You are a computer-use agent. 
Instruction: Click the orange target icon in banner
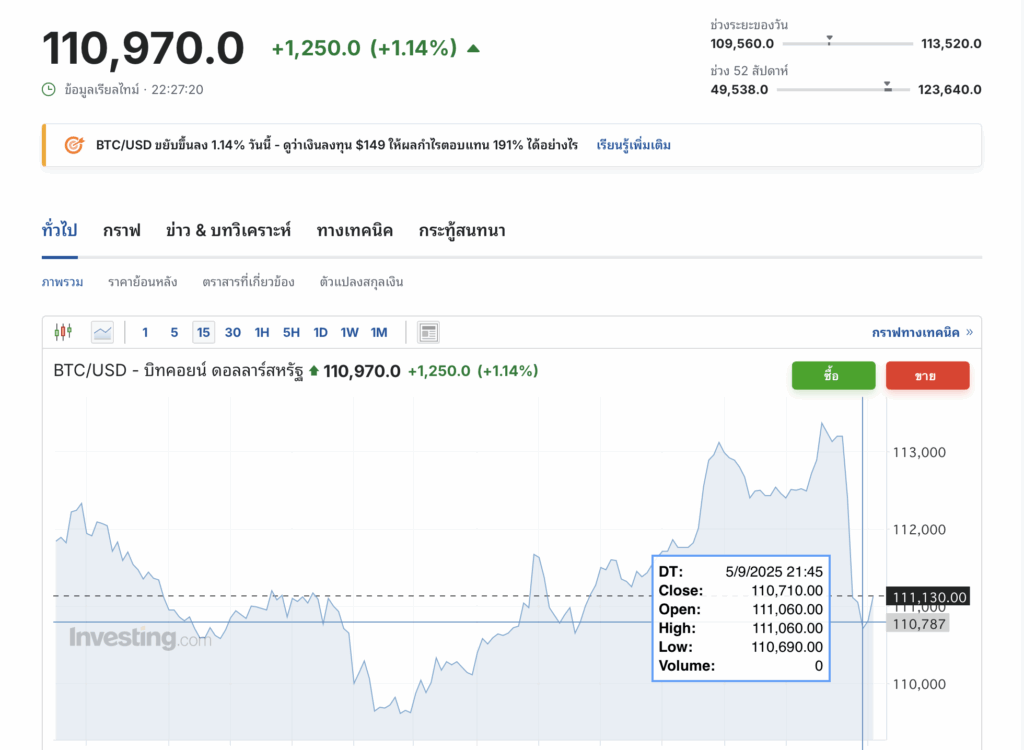[74, 145]
